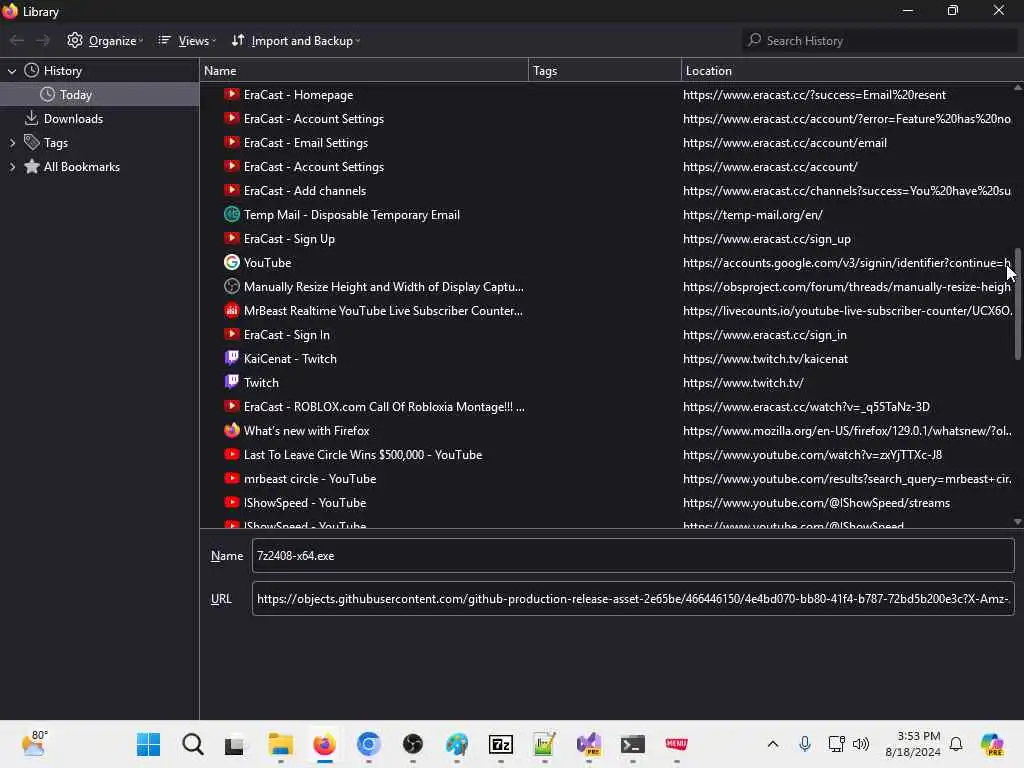The image size is (1024, 768).
Task: Open the weather widget showing 80°
Action: tap(35, 744)
